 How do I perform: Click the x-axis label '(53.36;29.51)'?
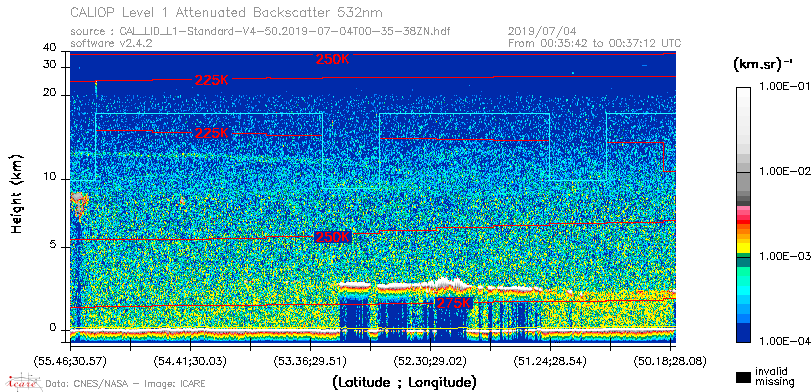click(x=311, y=360)
